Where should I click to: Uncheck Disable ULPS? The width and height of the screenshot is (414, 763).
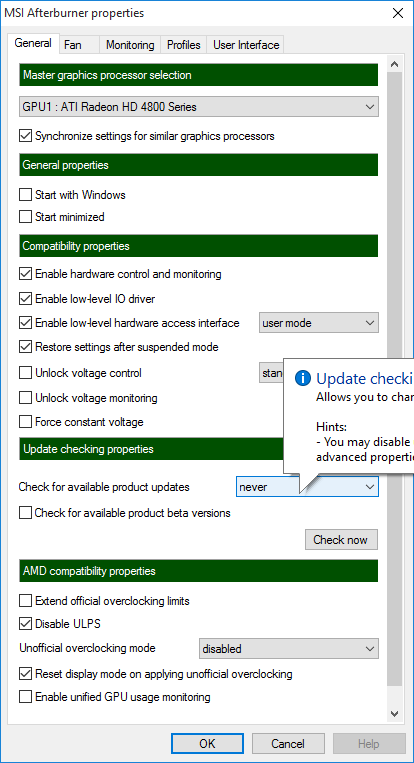click(x=25, y=623)
